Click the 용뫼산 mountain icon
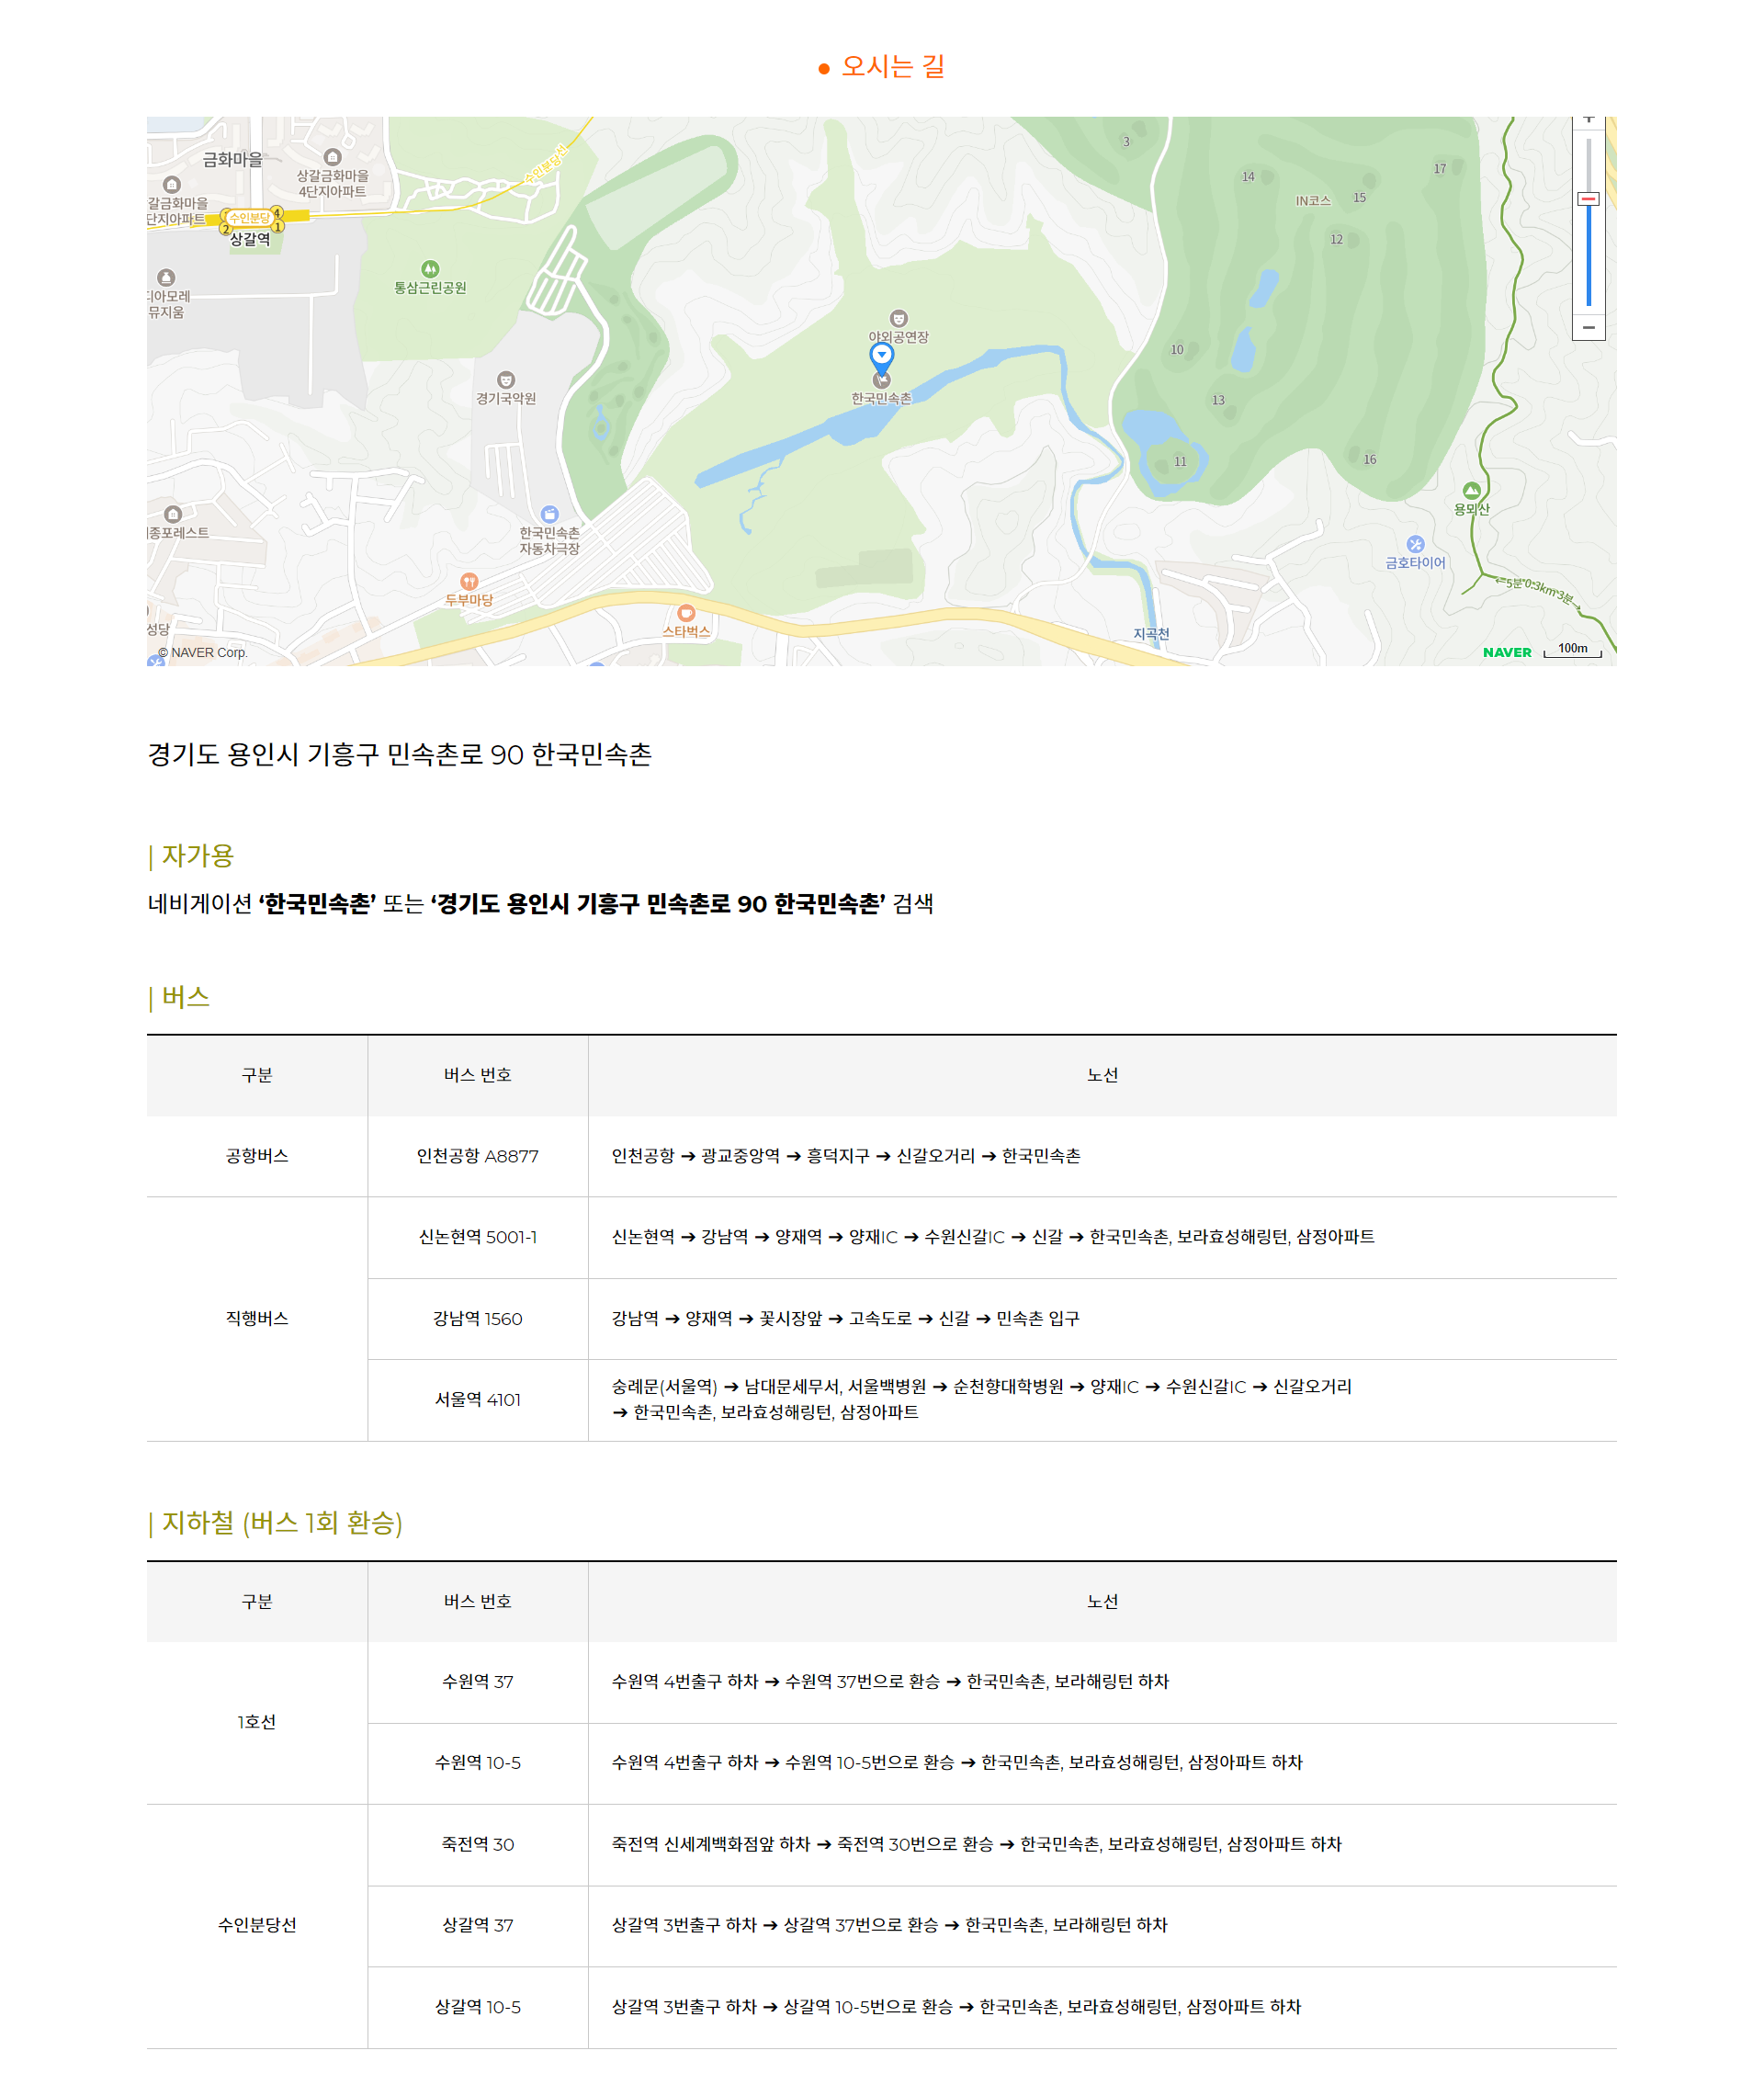Image resolution: width=1764 pixels, height=2096 pixels. (1471, 491)
